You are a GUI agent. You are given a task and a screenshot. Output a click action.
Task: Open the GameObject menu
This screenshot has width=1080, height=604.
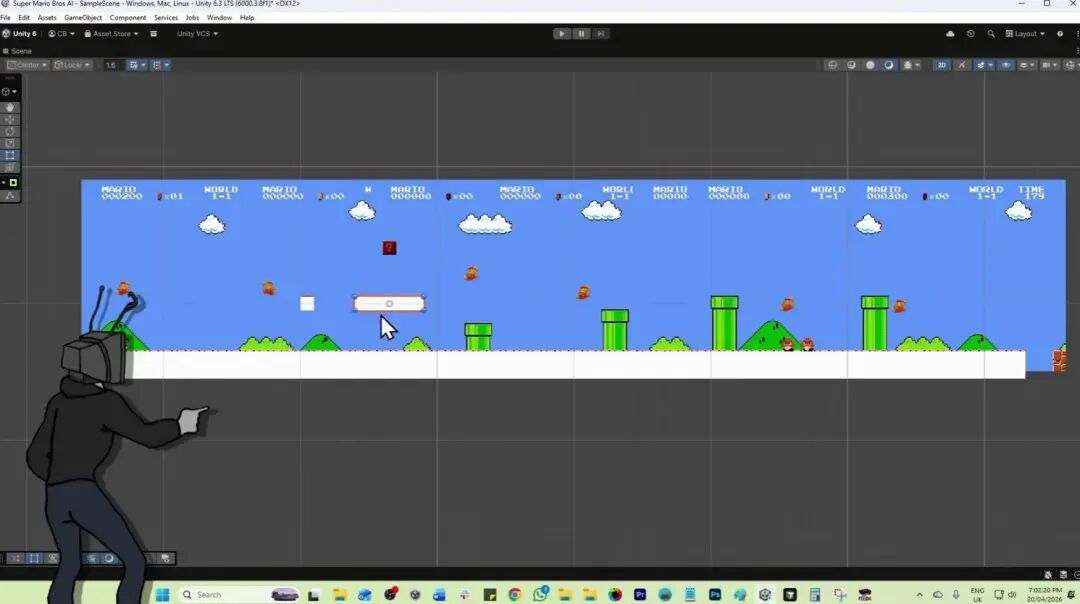pos(83,18)
